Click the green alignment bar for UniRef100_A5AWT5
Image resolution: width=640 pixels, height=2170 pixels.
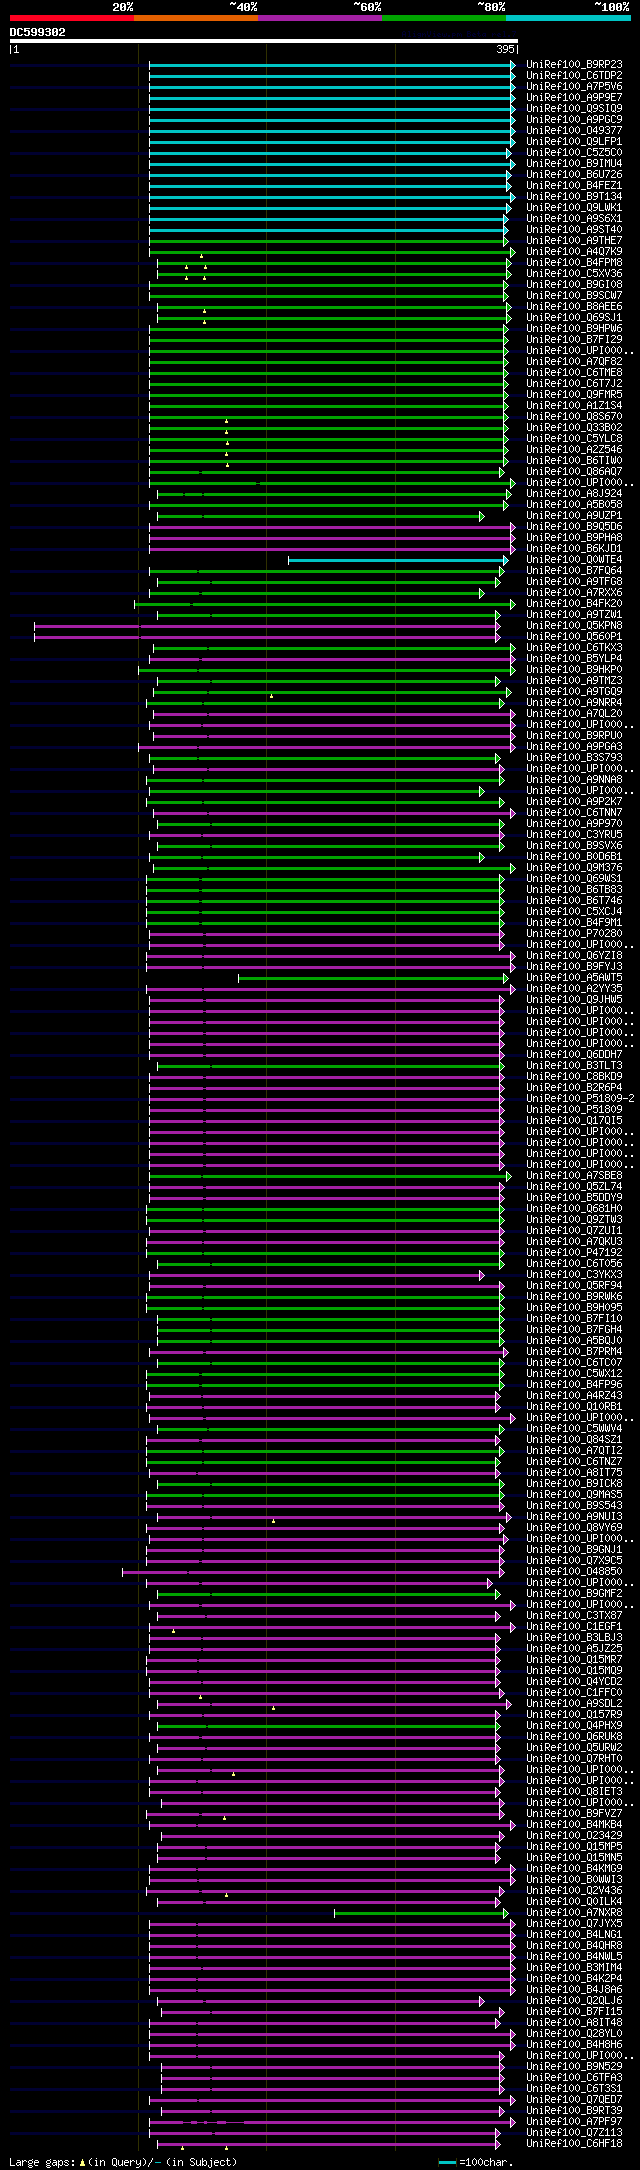click(371, 978)
